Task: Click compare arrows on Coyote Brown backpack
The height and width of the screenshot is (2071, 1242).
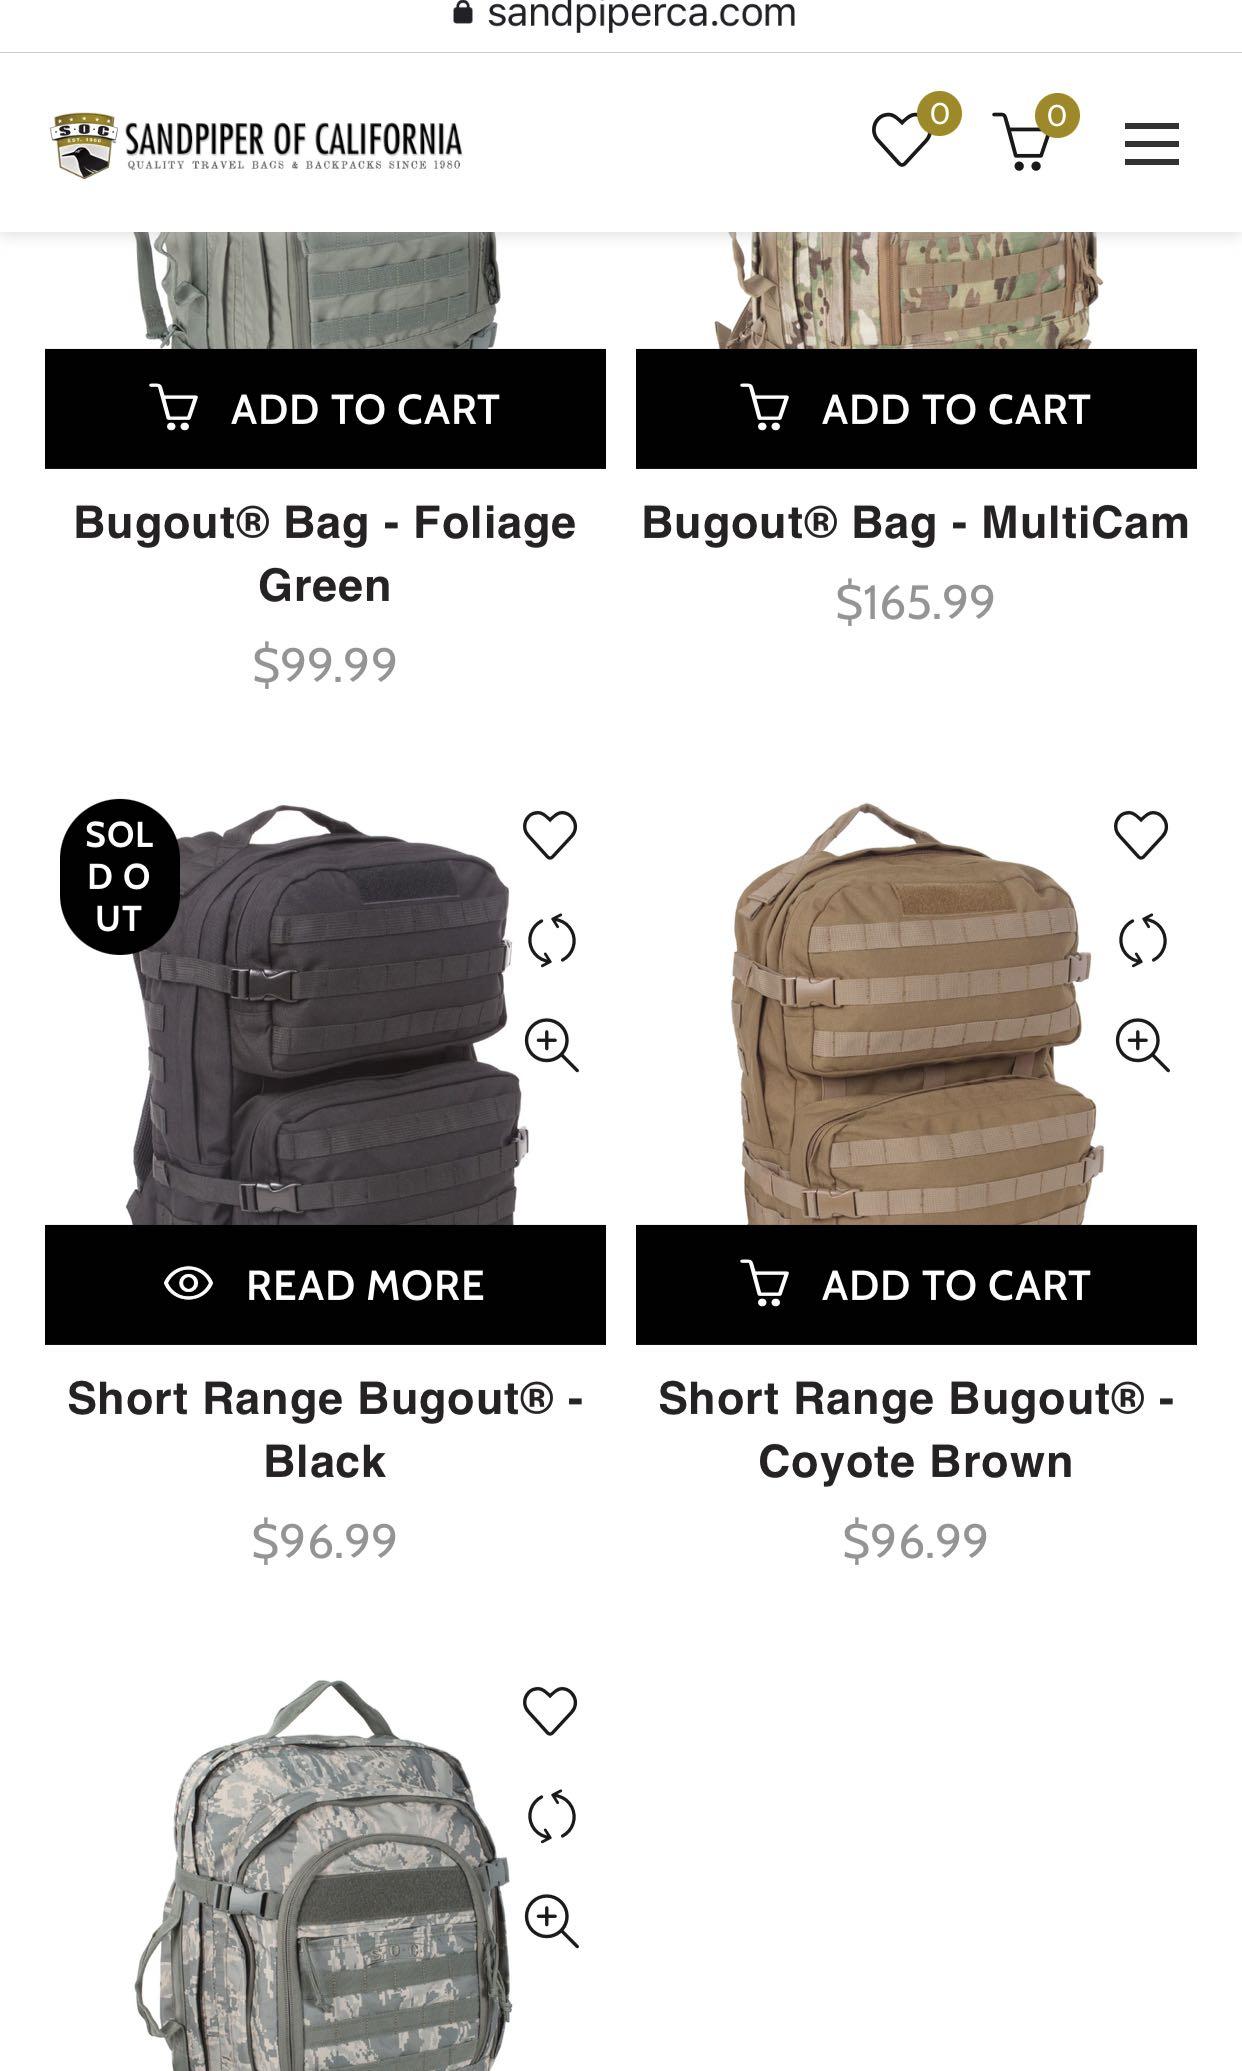Action: tap(1142, 940)
